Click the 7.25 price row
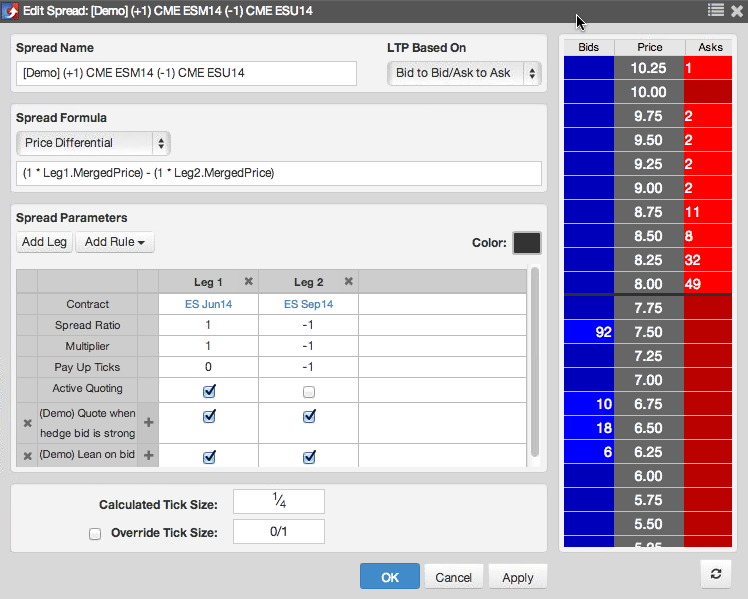748x599 pixels. tap(648, 356)
